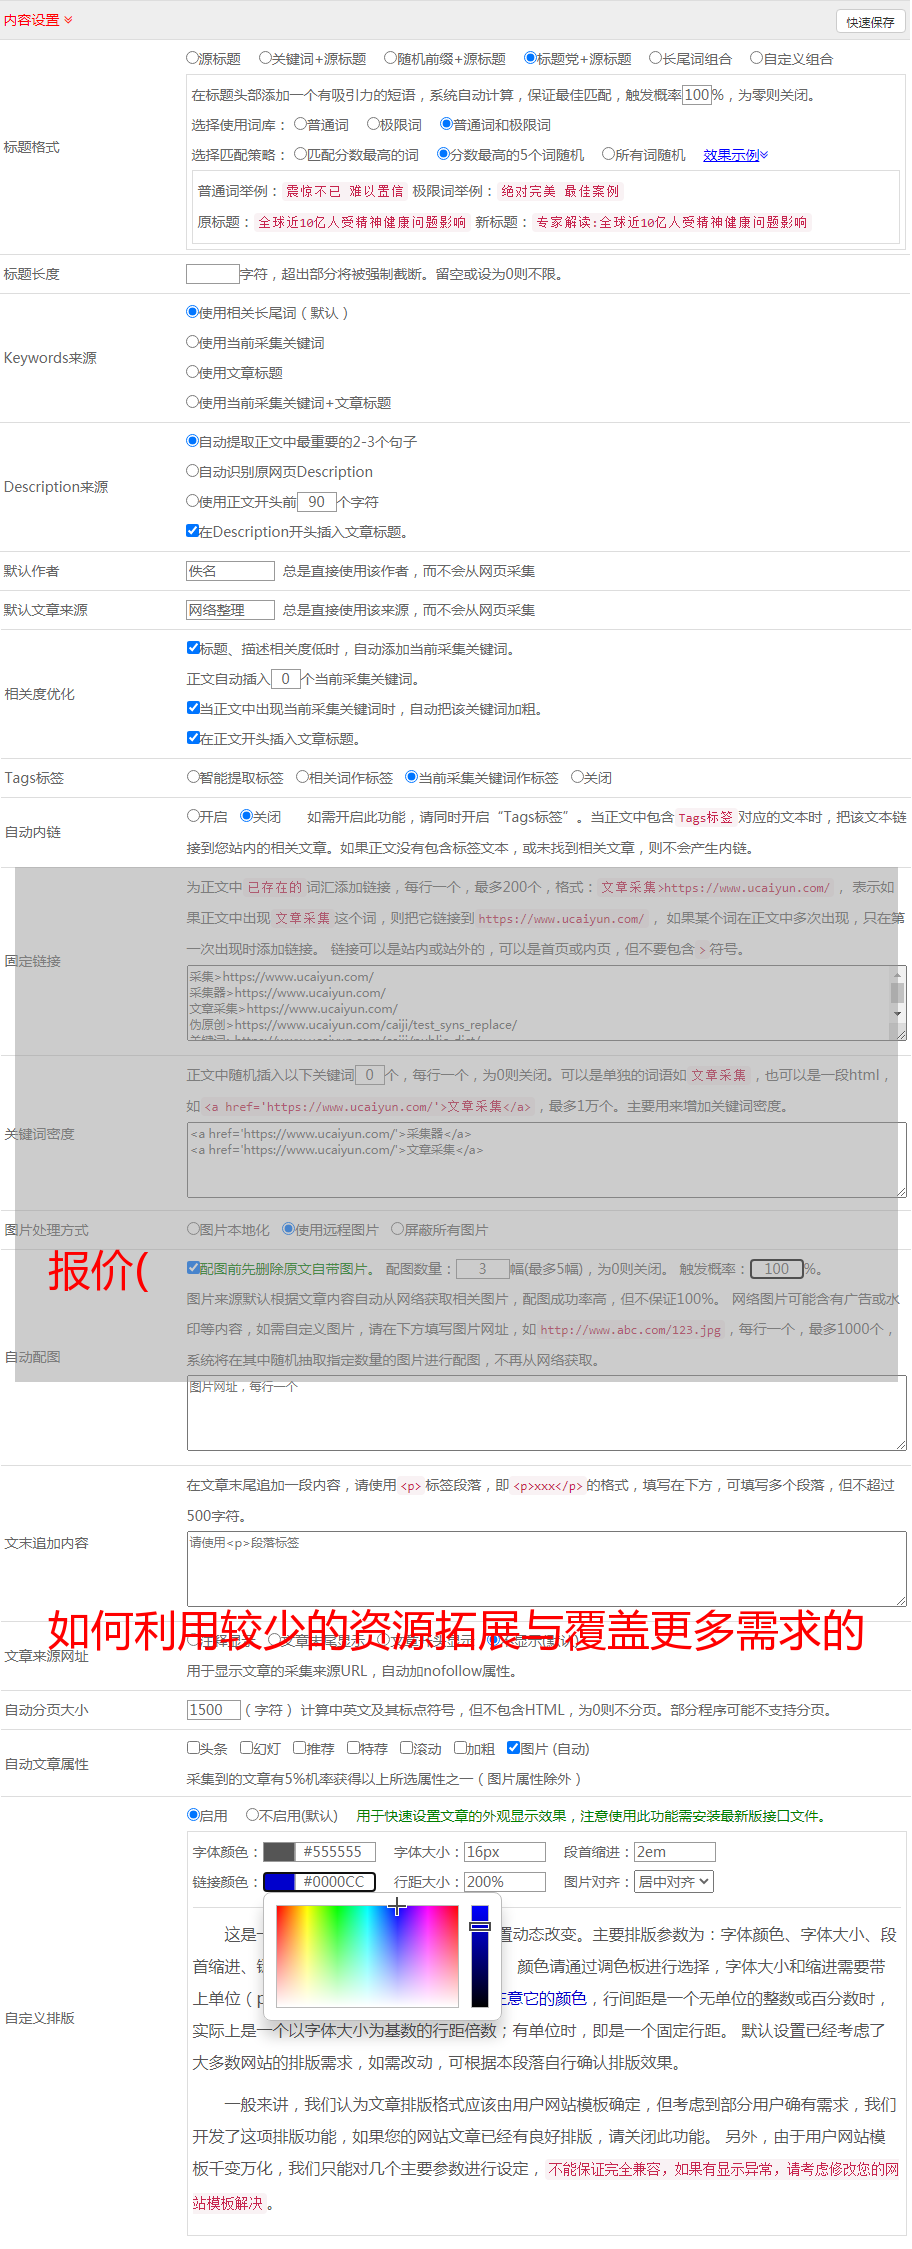Check the 幻灯 article attribute

pyautogui.click(x=246, y=1748)
